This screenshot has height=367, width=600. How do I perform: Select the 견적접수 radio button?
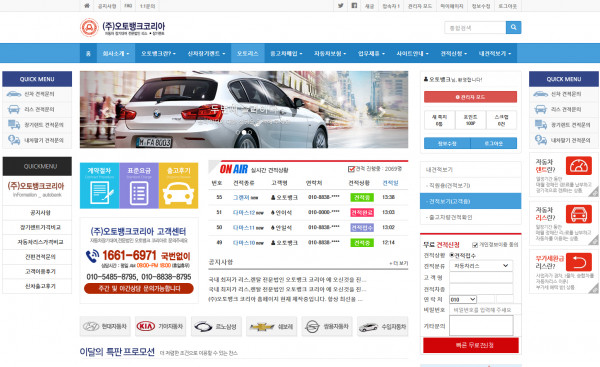(452, 255)
